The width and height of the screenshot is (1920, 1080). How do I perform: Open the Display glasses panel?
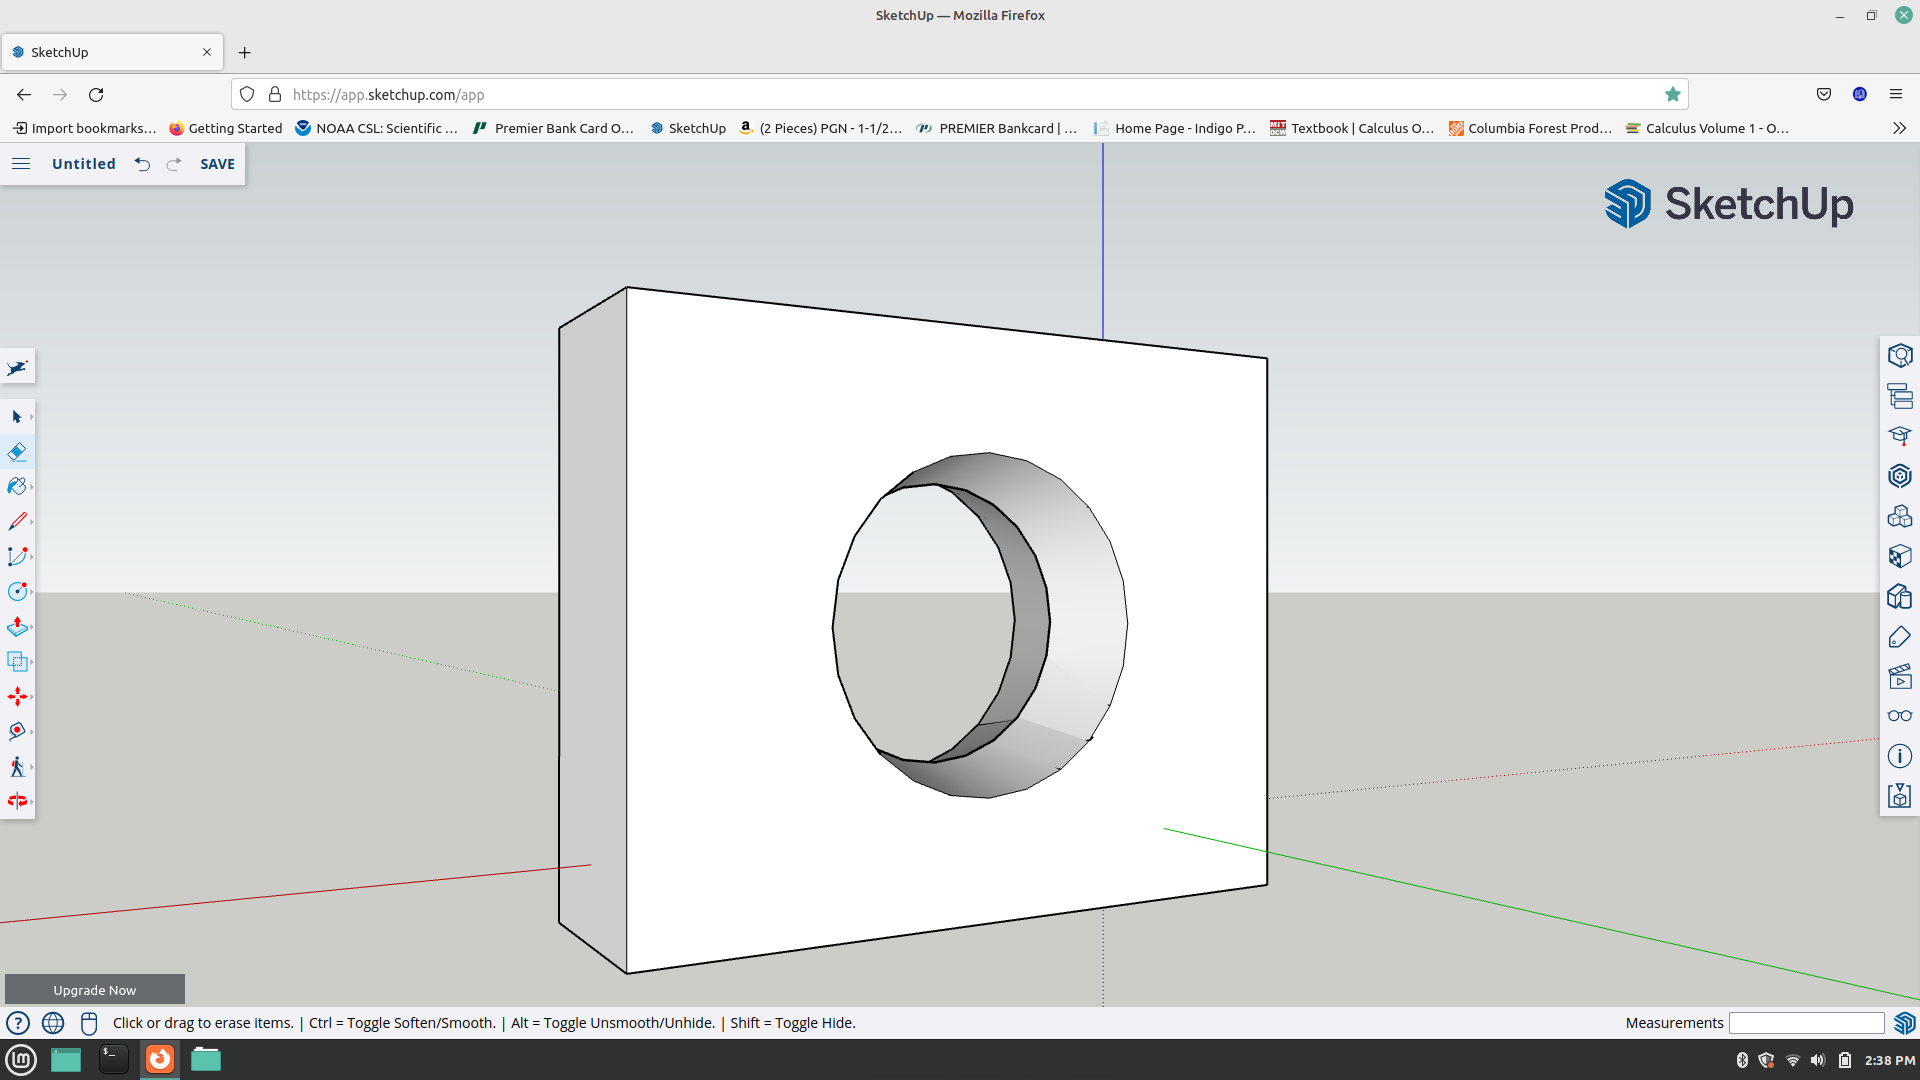(1900, 716)
